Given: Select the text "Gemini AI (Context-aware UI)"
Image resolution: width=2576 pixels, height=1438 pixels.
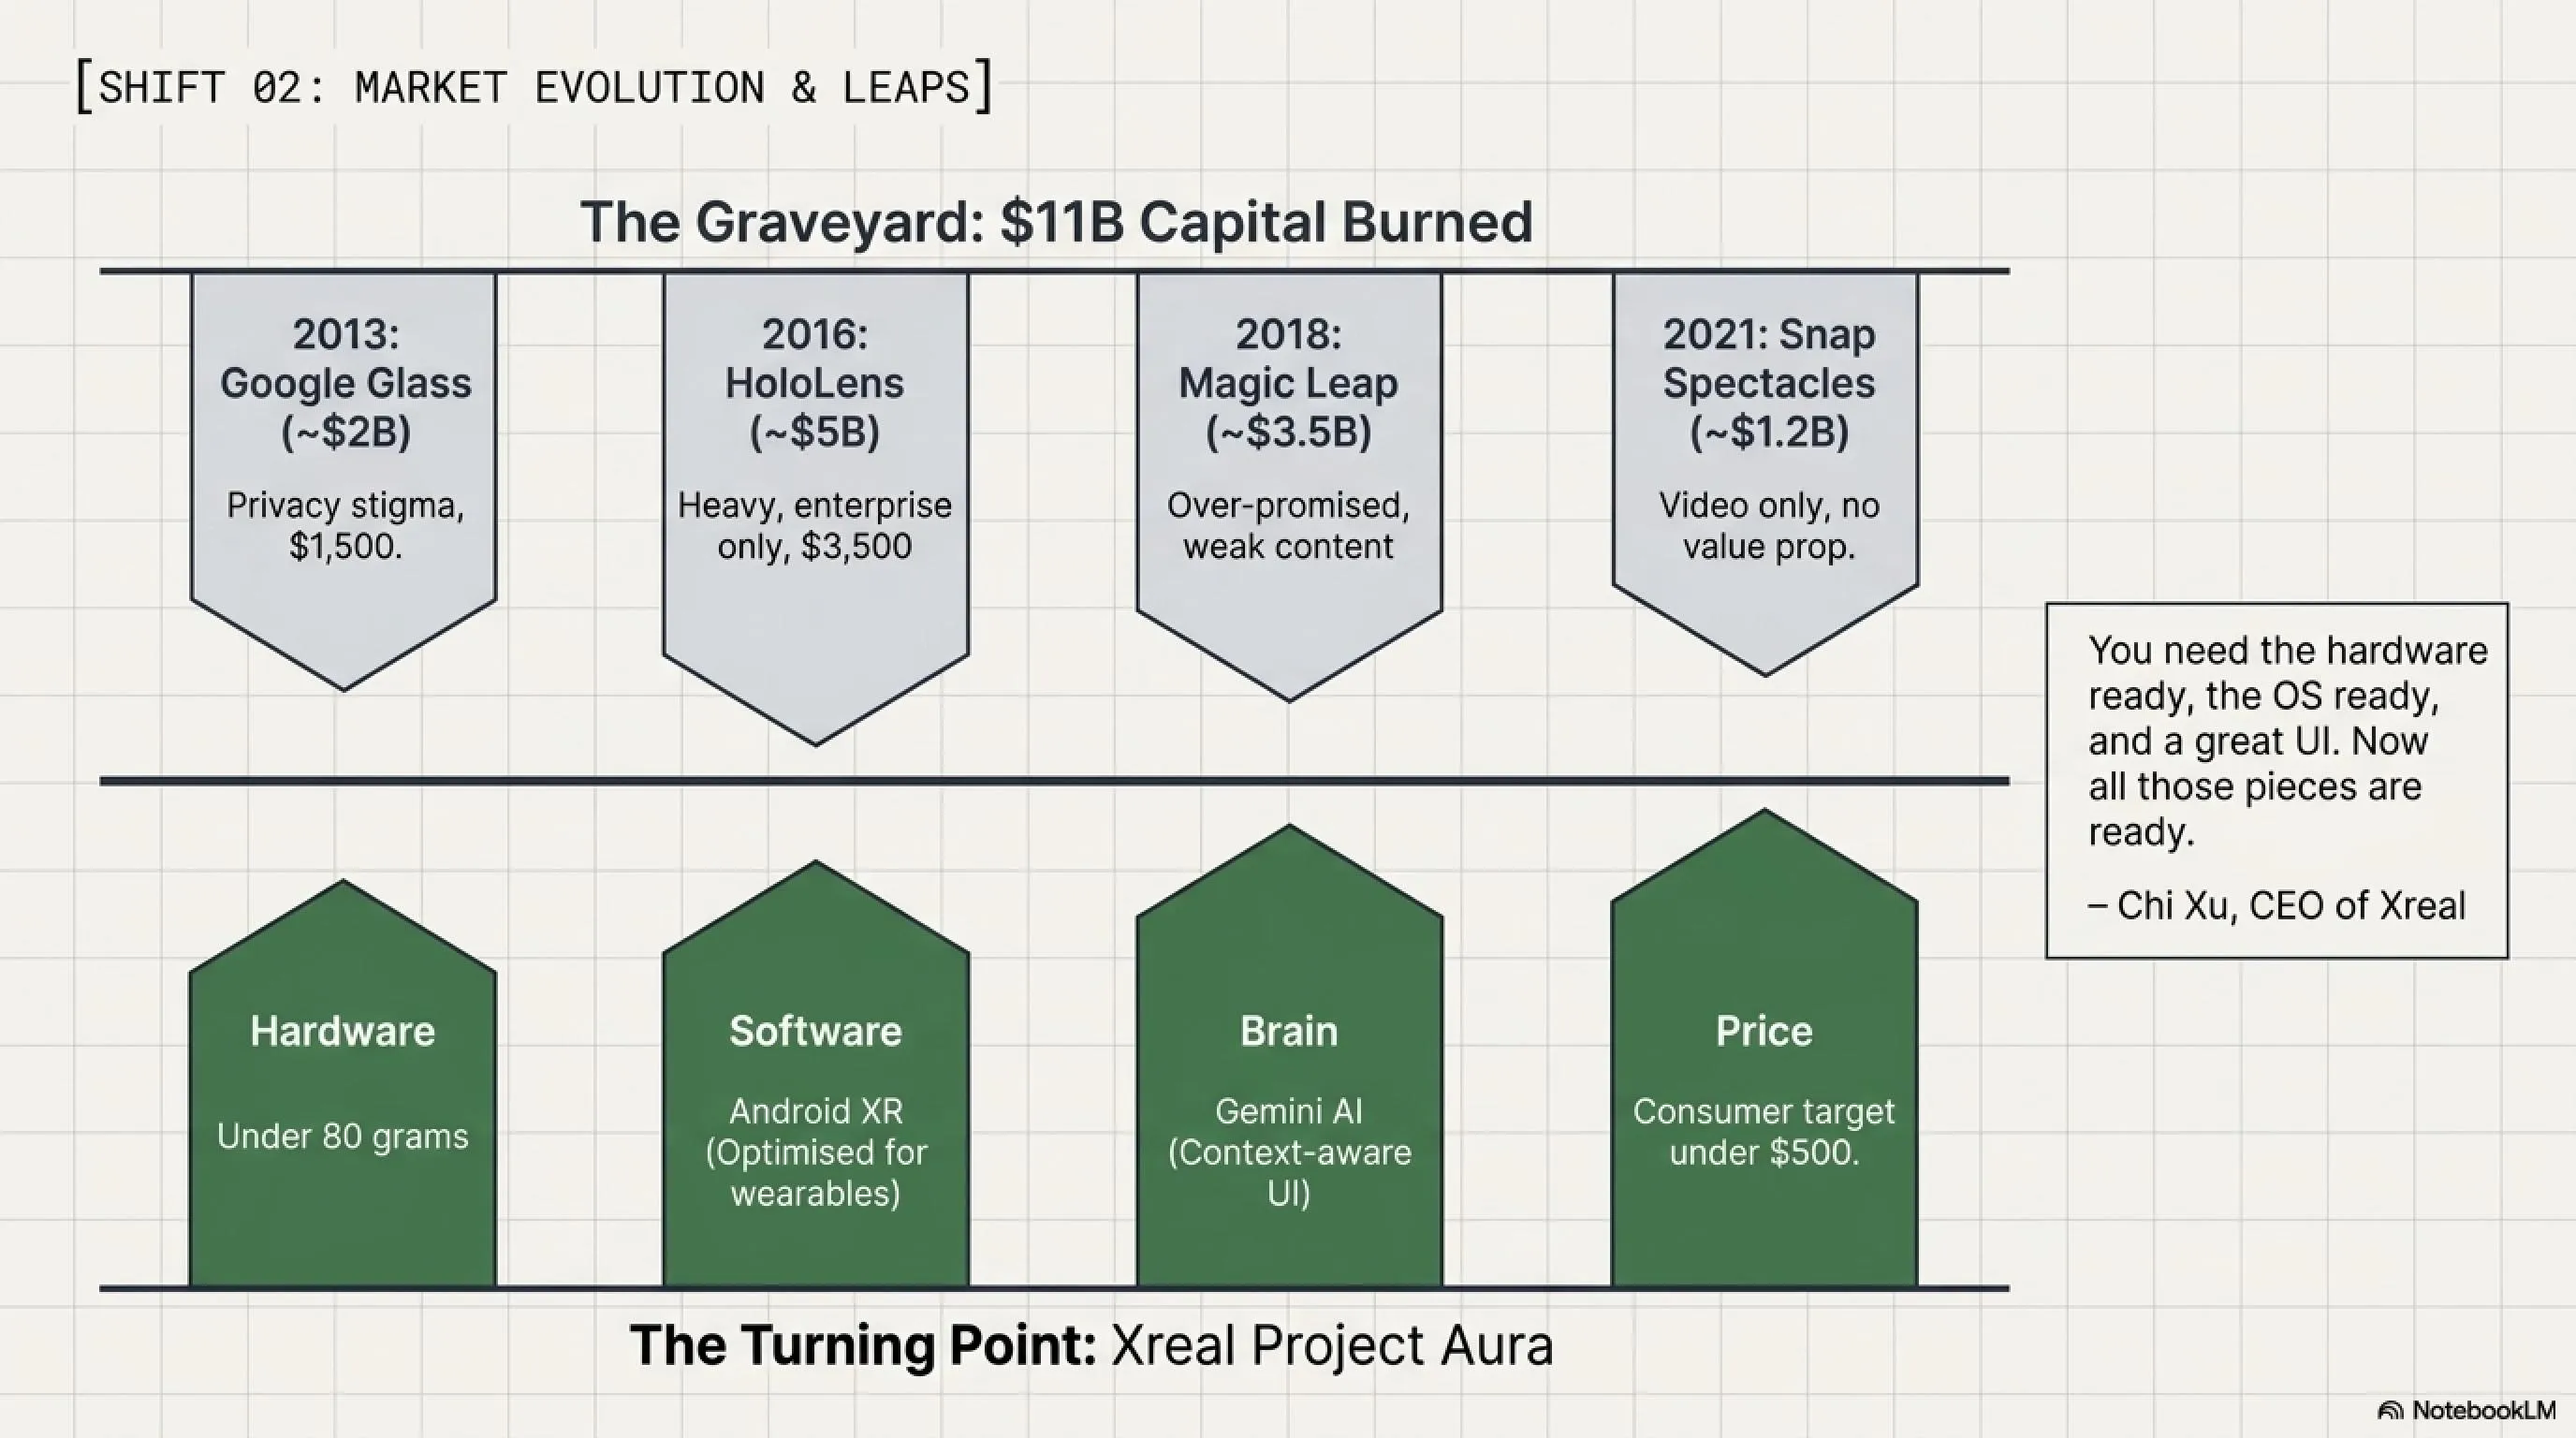Looking at the screenshot, I should point(1288,1152).
